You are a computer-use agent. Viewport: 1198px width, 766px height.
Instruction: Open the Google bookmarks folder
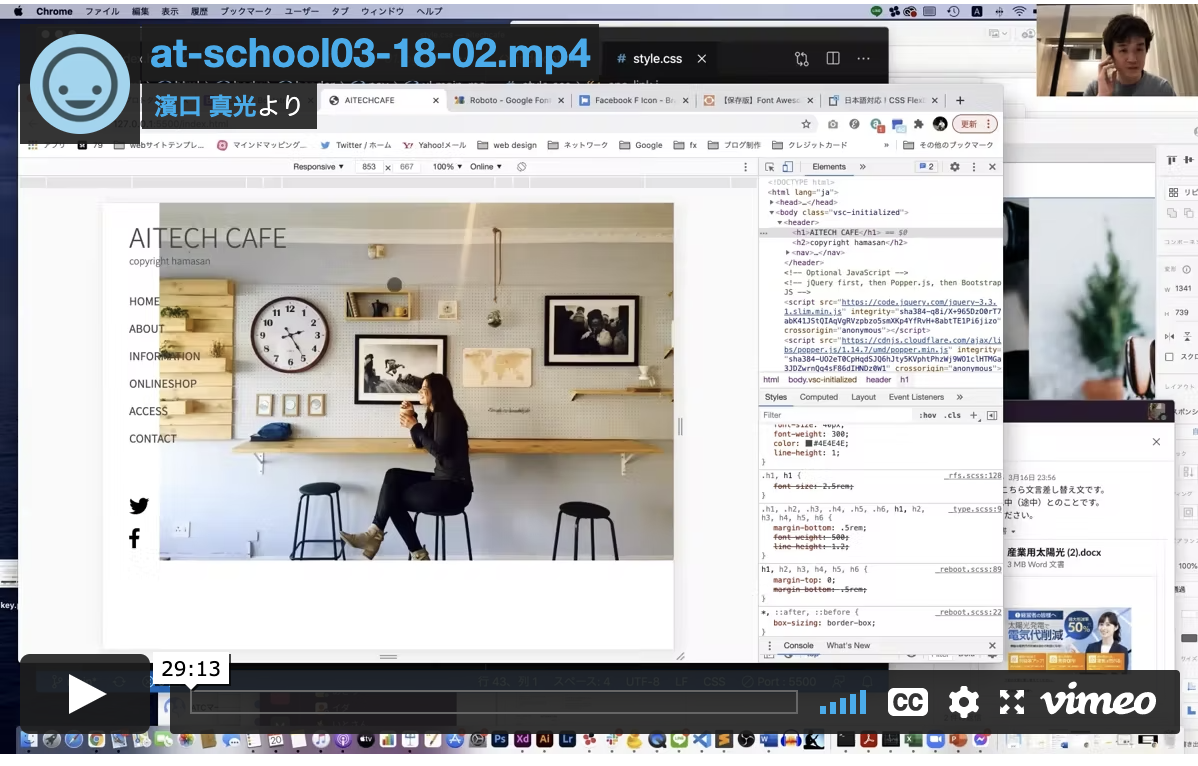640,145
